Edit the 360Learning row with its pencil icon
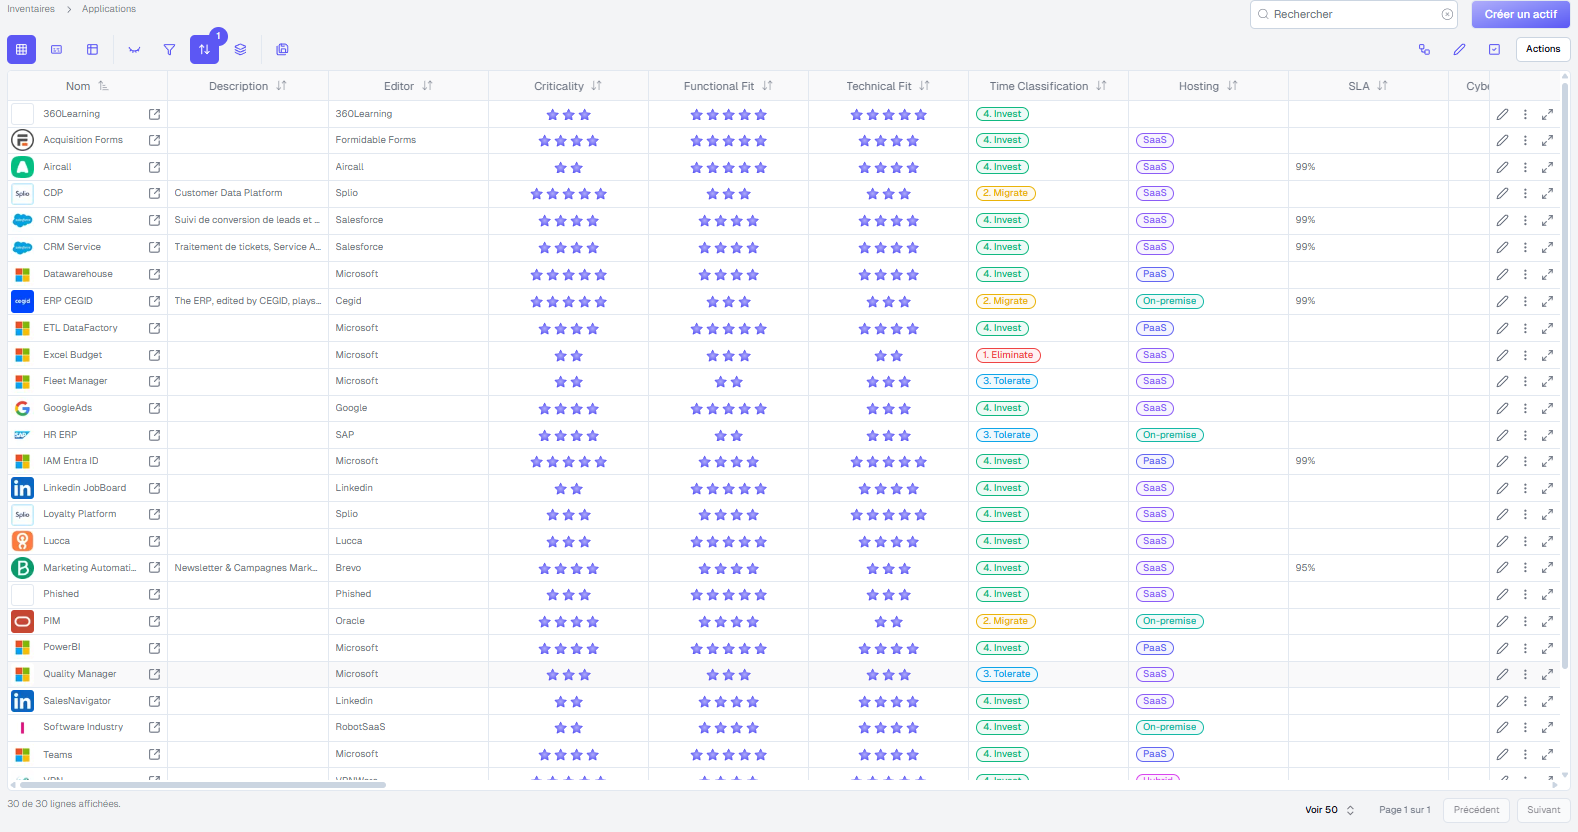This screenshot has height=832, width=1578. click(1502, 114)
